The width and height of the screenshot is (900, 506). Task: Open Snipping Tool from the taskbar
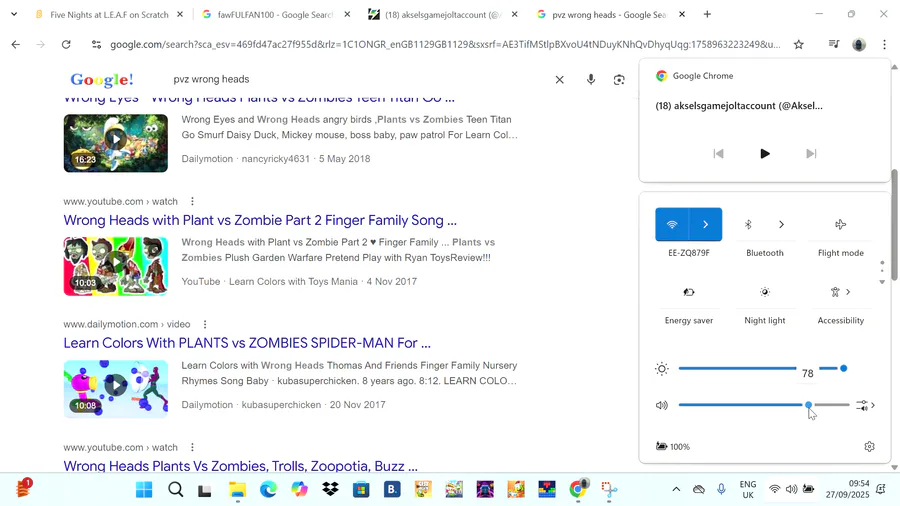tap(609, 489)
